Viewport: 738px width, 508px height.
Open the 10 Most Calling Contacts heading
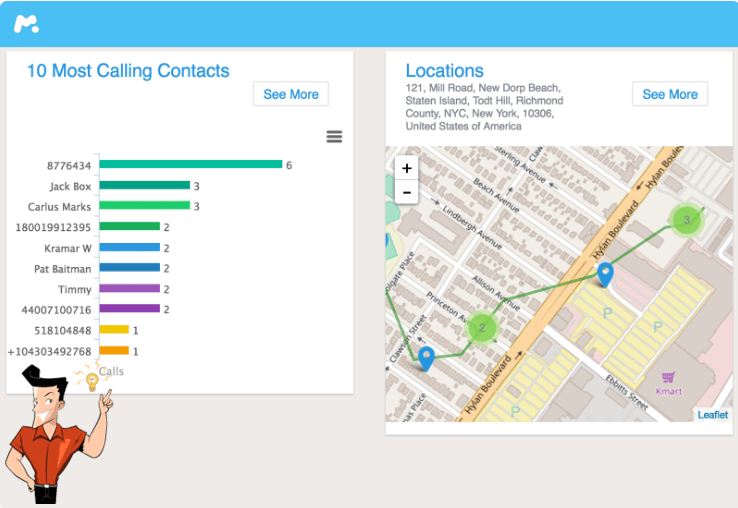(x=128, y=71)
